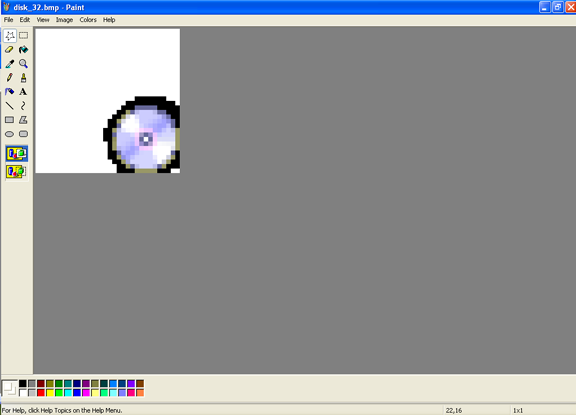
Task: Select the Brush tool
Action: coord(24,78)
